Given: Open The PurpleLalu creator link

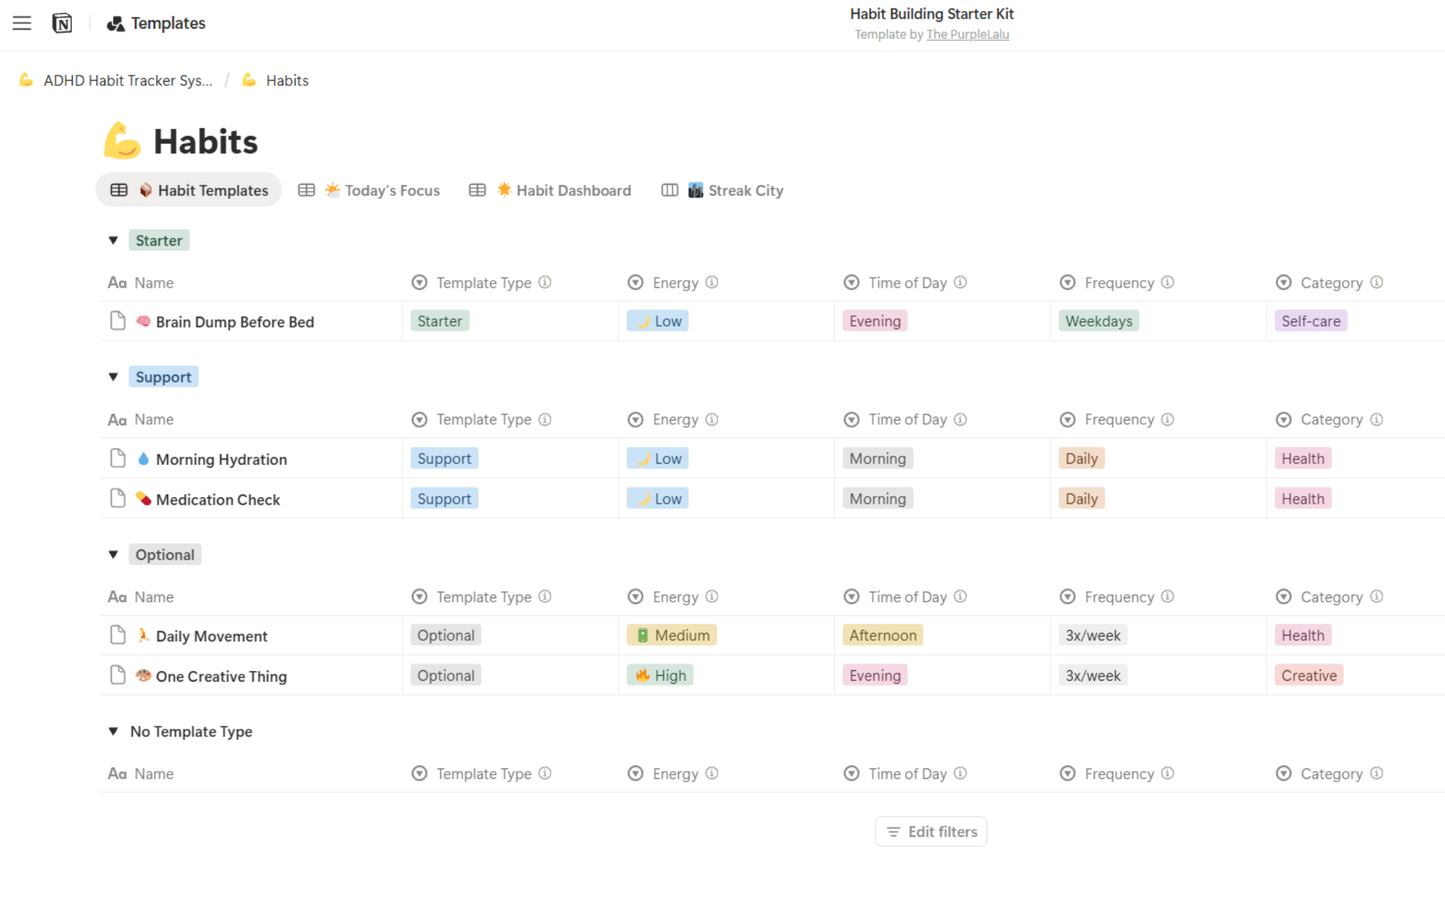Looking at the screenshot, I should pos(967,34).
